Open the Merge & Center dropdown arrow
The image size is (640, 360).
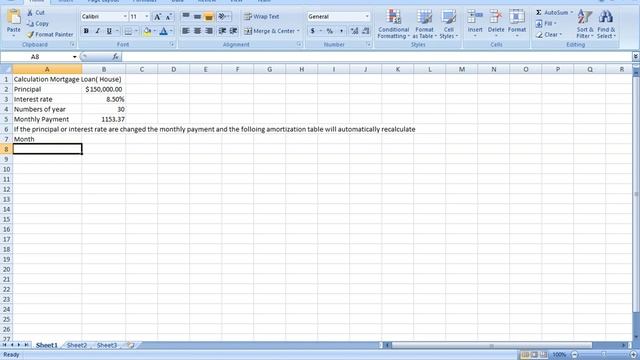click(x=298, y=31)
